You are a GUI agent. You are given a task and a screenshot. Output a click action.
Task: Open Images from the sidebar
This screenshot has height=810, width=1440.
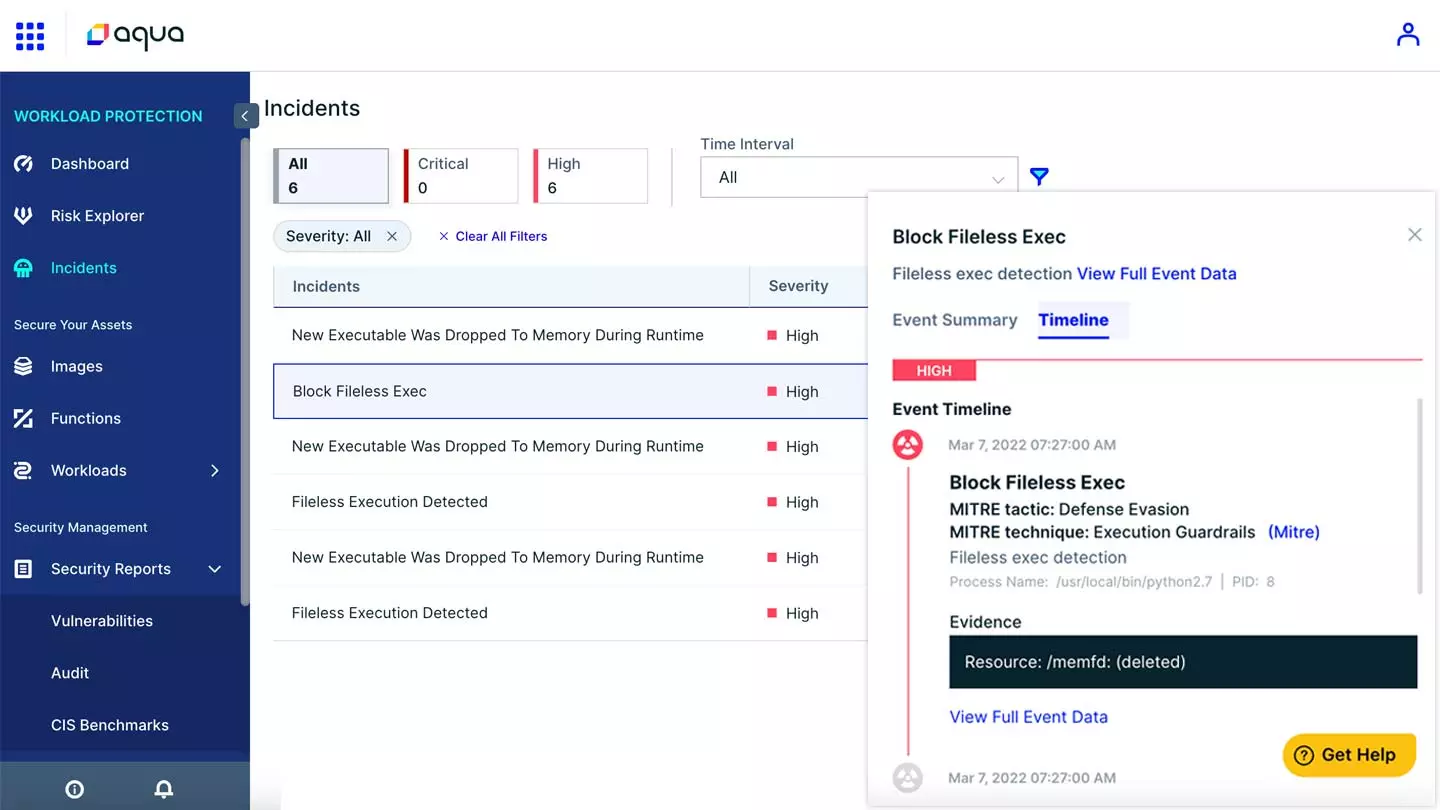[77, 367]
